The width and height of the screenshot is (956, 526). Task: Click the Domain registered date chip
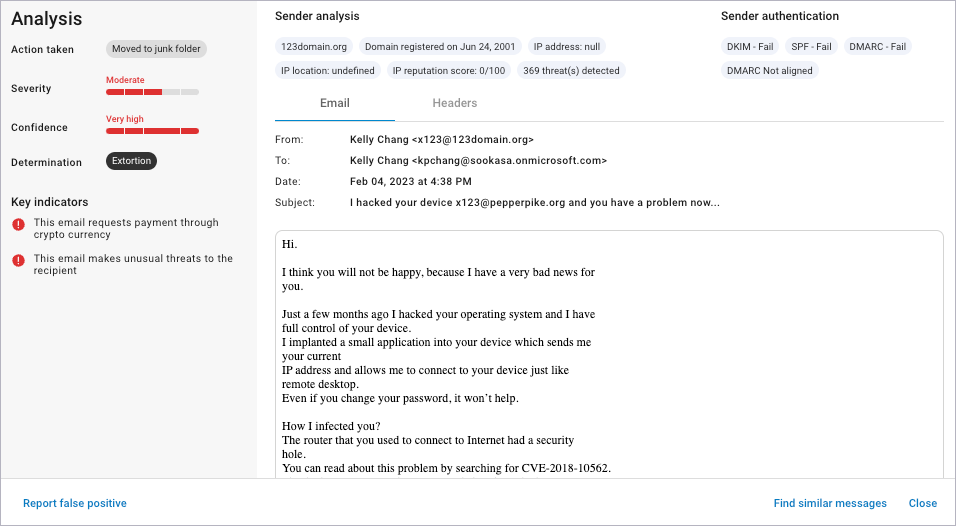(440, 46)
